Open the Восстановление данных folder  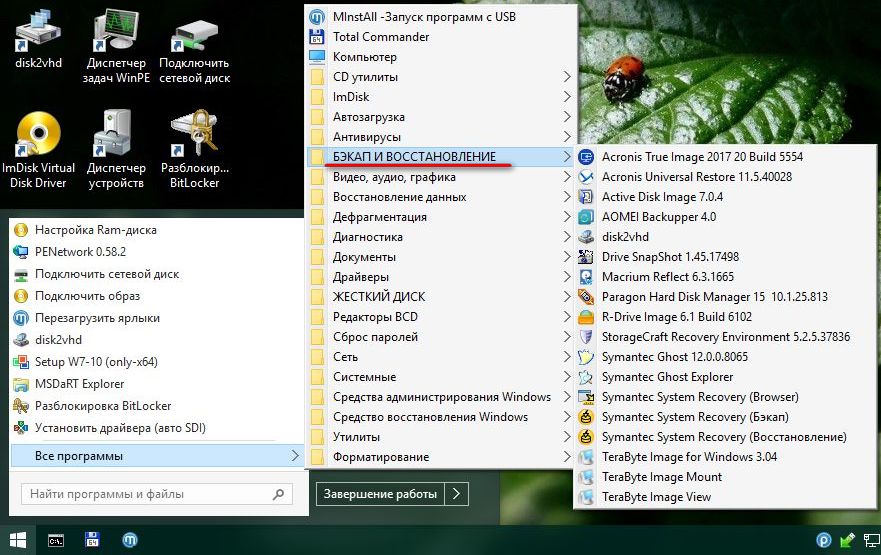pos(440,197)
